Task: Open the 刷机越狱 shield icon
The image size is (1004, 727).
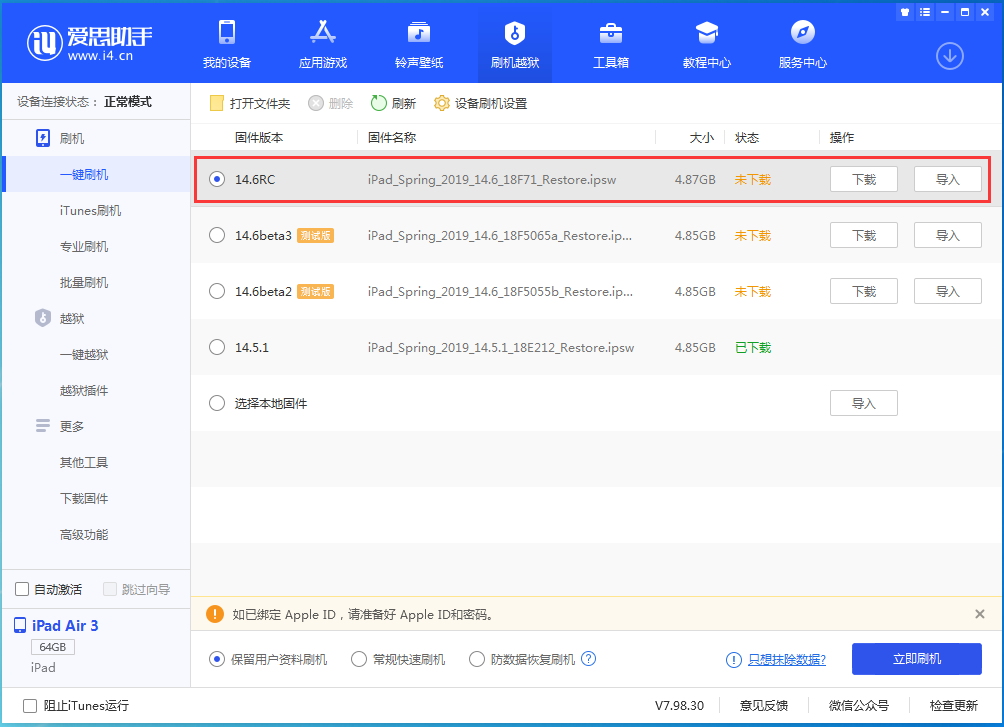Action: [x=515, y=33]
